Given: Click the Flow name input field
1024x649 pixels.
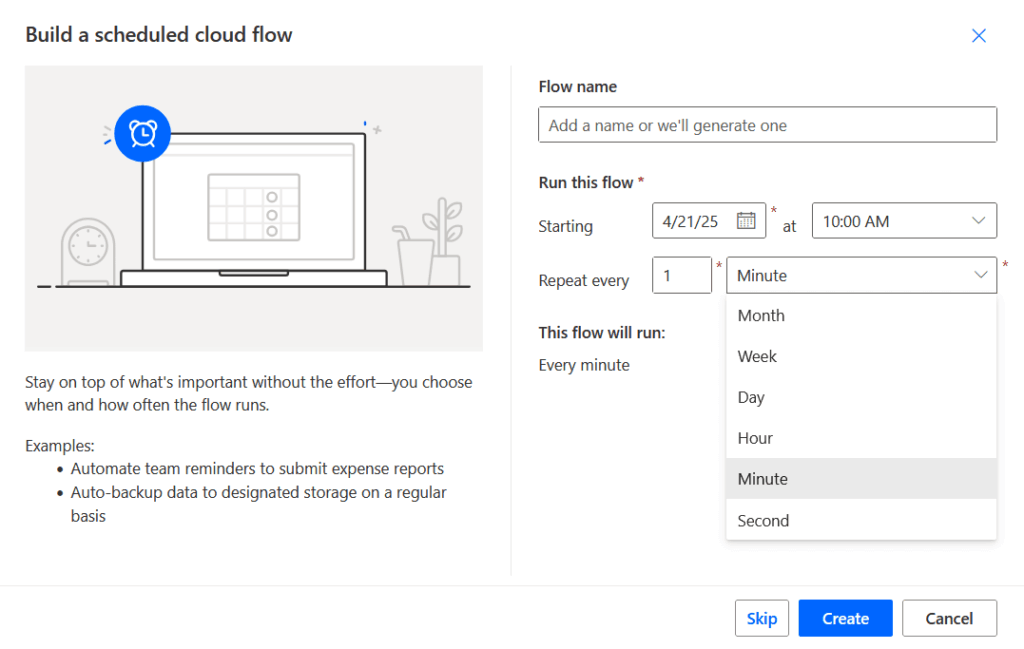Looking at the screenshot, I should tap(767, 125).
